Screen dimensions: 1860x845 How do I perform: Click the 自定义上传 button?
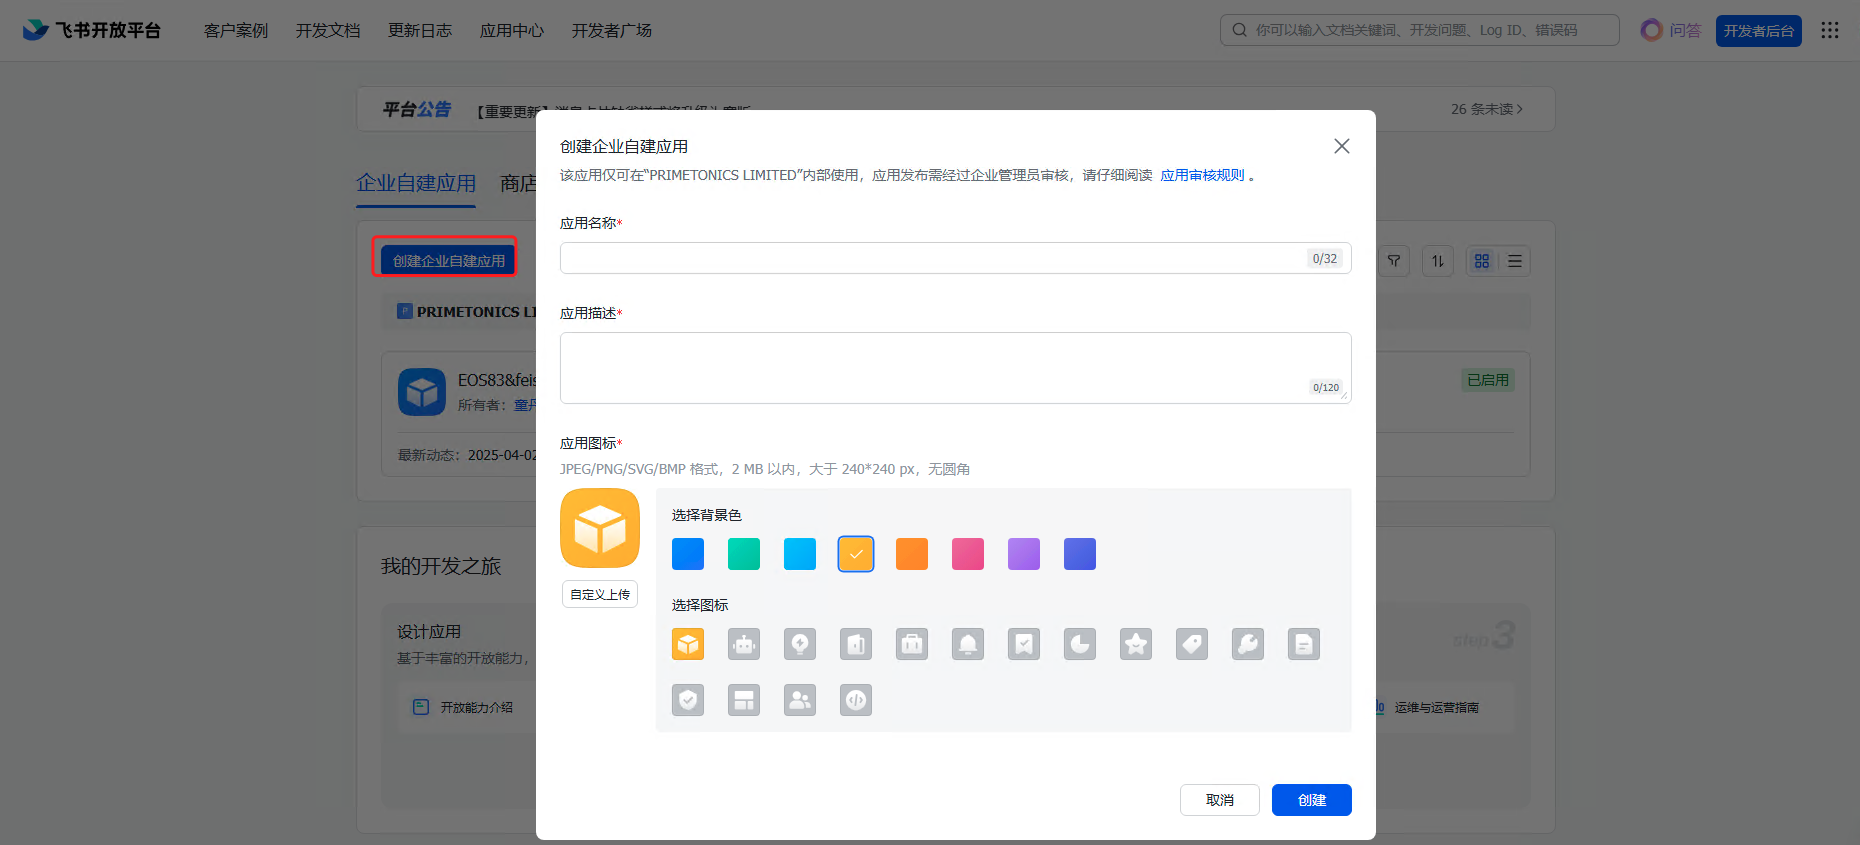(600, 594)
